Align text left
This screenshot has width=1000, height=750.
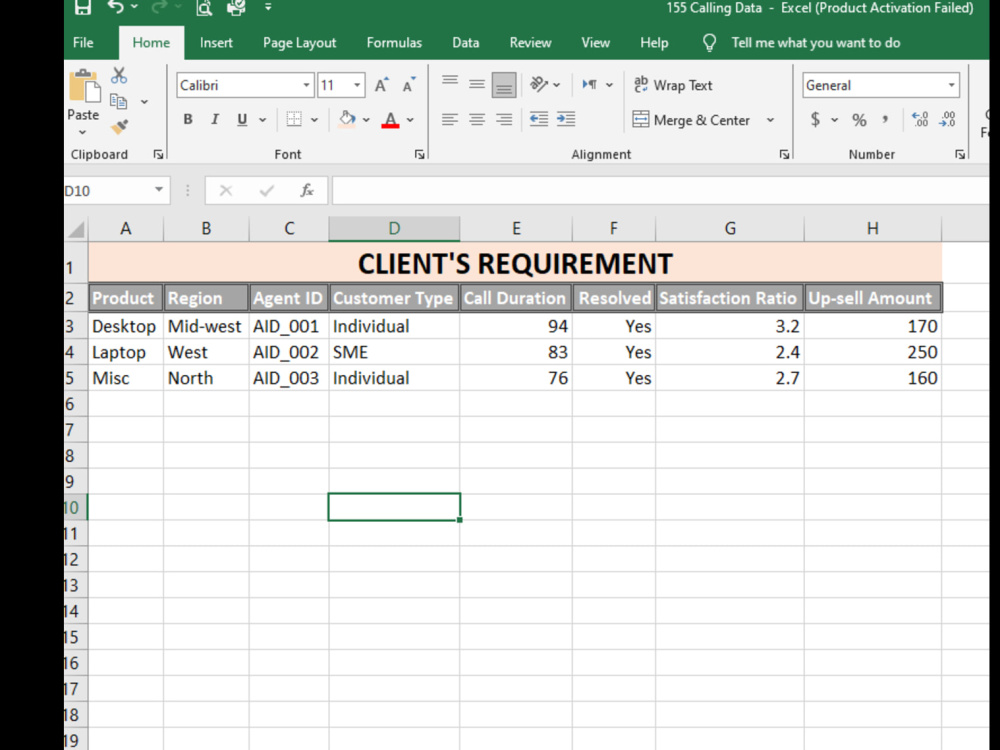pos(450,119)
